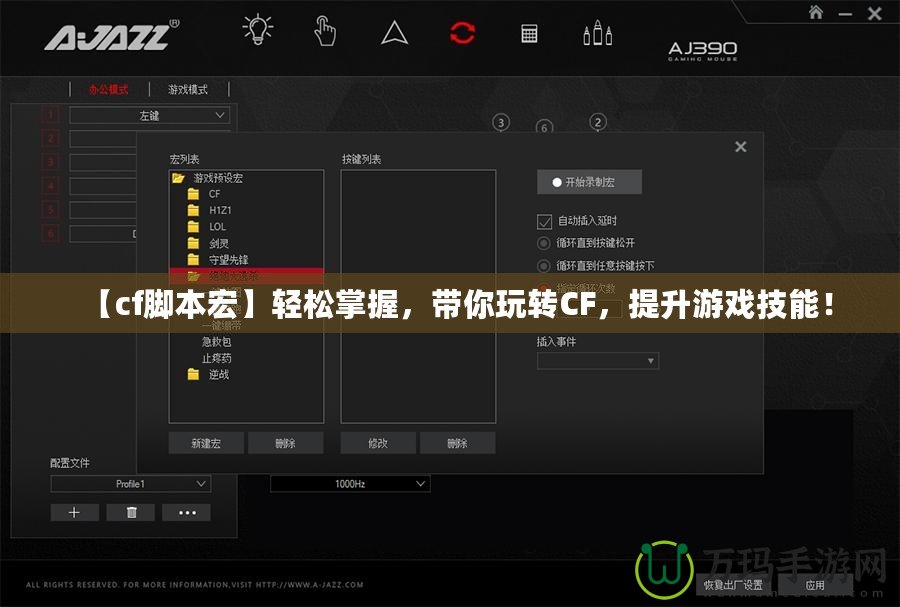Image resolution: width=900 pixels, height=607 pixels.
Task: Click the 游戏预设宏 open folder icon
Action: [179, 178]
